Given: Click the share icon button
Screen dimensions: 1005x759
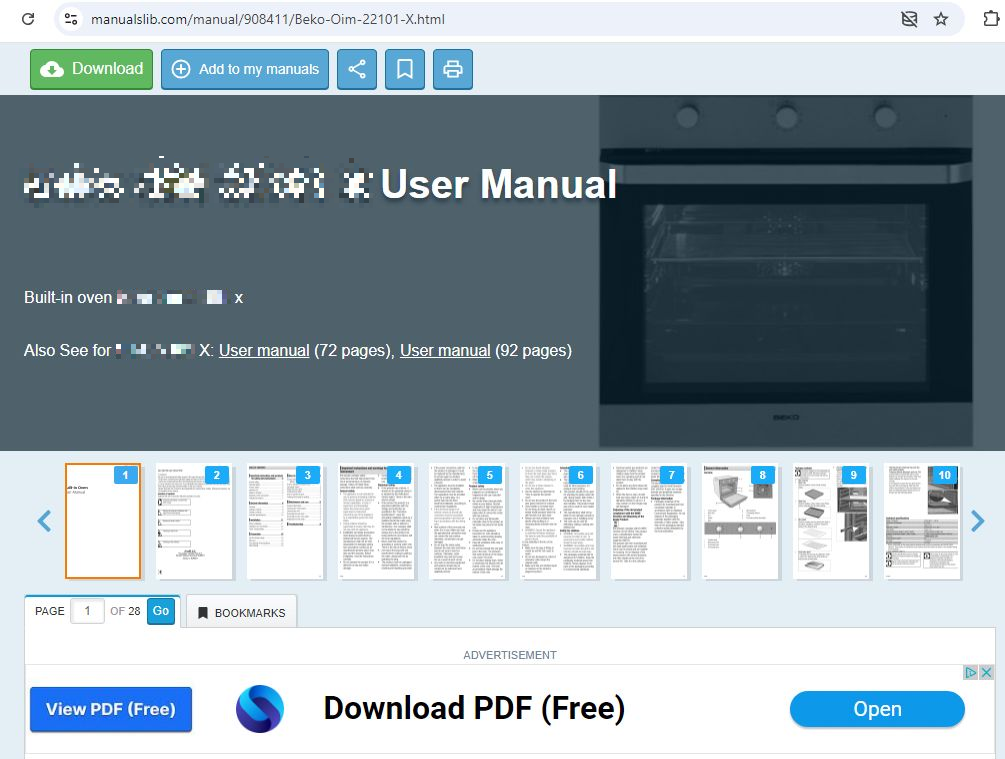Looking at the screenshot, I should 357,69.
